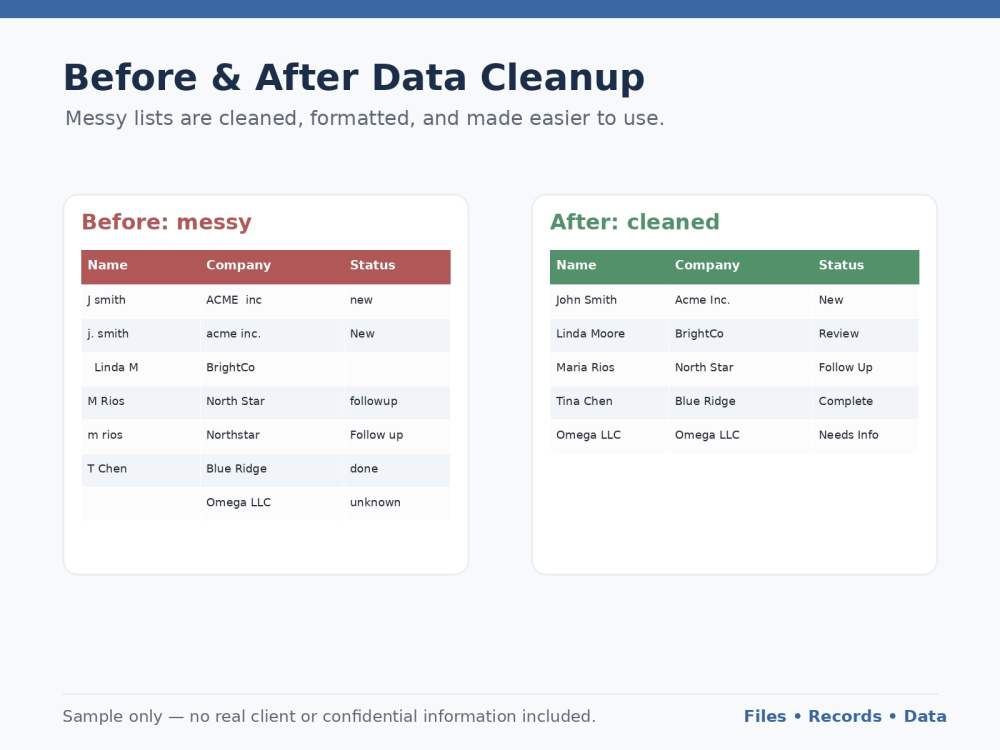Click the 'unknown' status cell
The width and height of the screenshot is (1000, 750).
(397, 503)
